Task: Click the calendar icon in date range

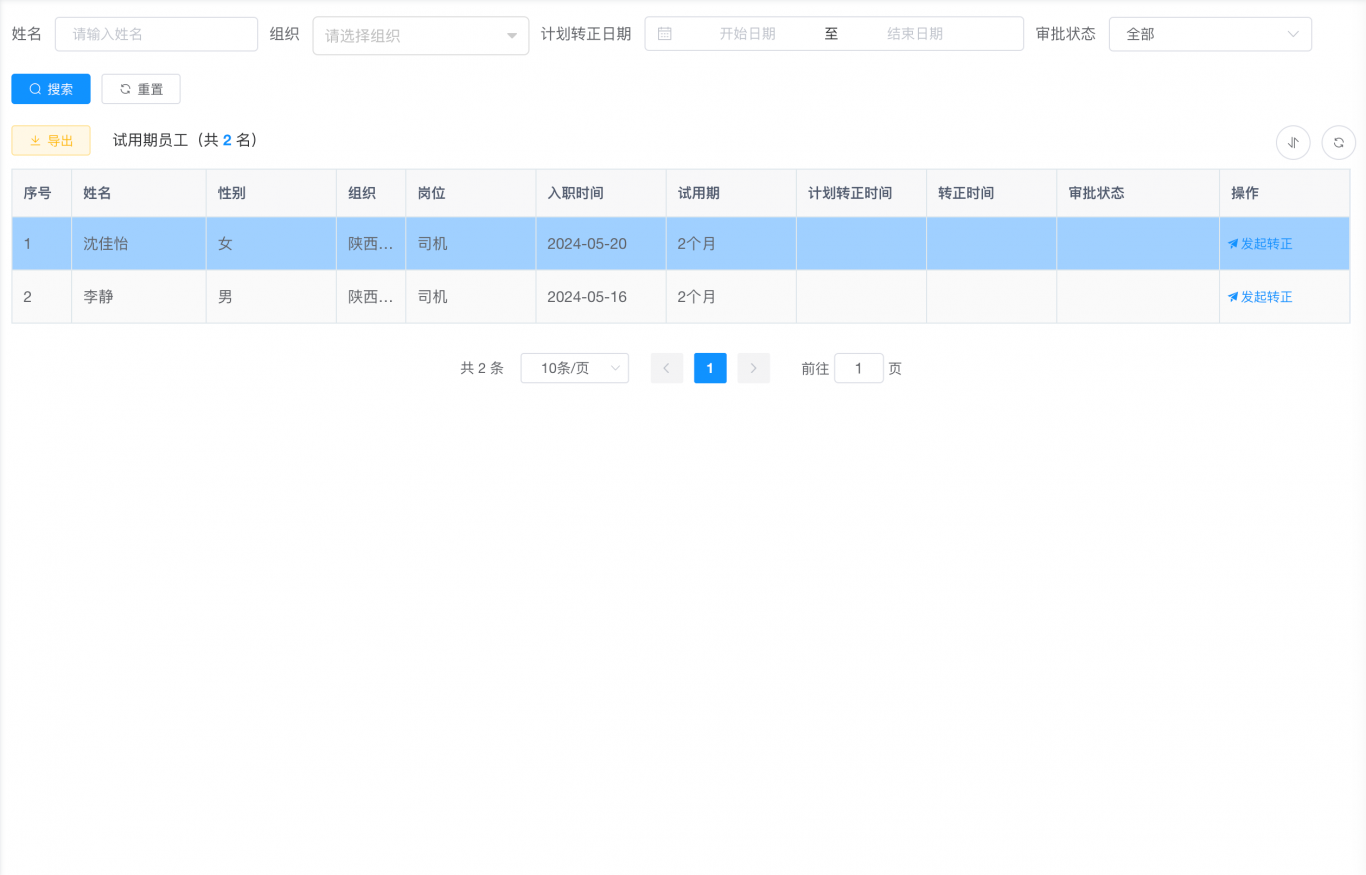Action: (x=665, y=33)
